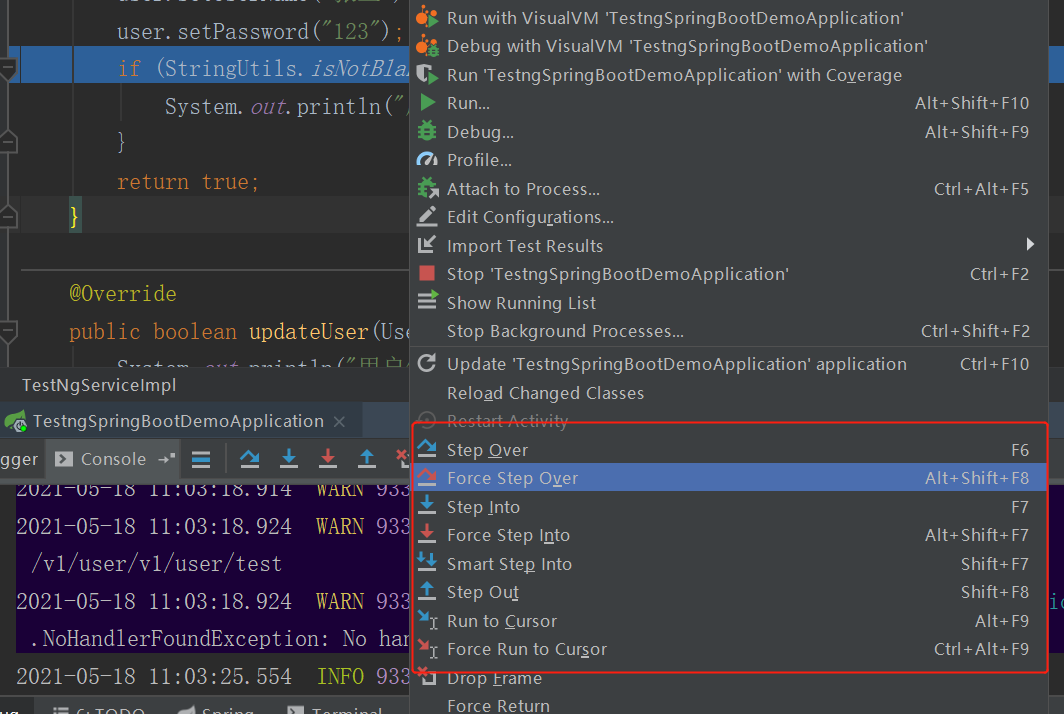
Task: Click the Show Running List icon
Action: coord(428,300)
